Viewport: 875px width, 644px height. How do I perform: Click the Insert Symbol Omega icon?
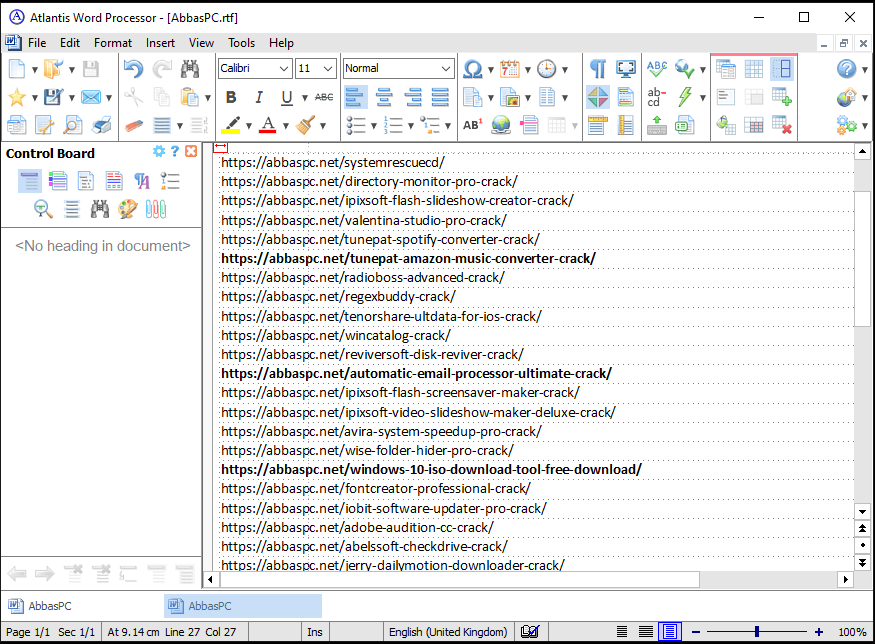coord(473,69)
